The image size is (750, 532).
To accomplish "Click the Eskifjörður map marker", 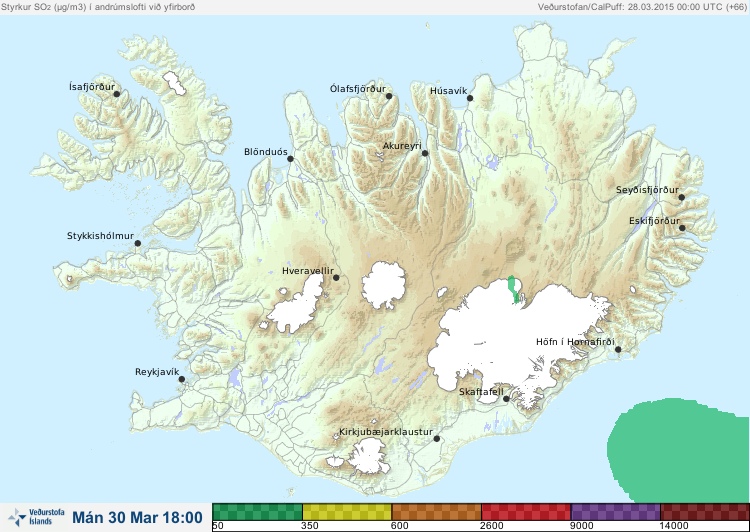I will [x=682, y=228].
